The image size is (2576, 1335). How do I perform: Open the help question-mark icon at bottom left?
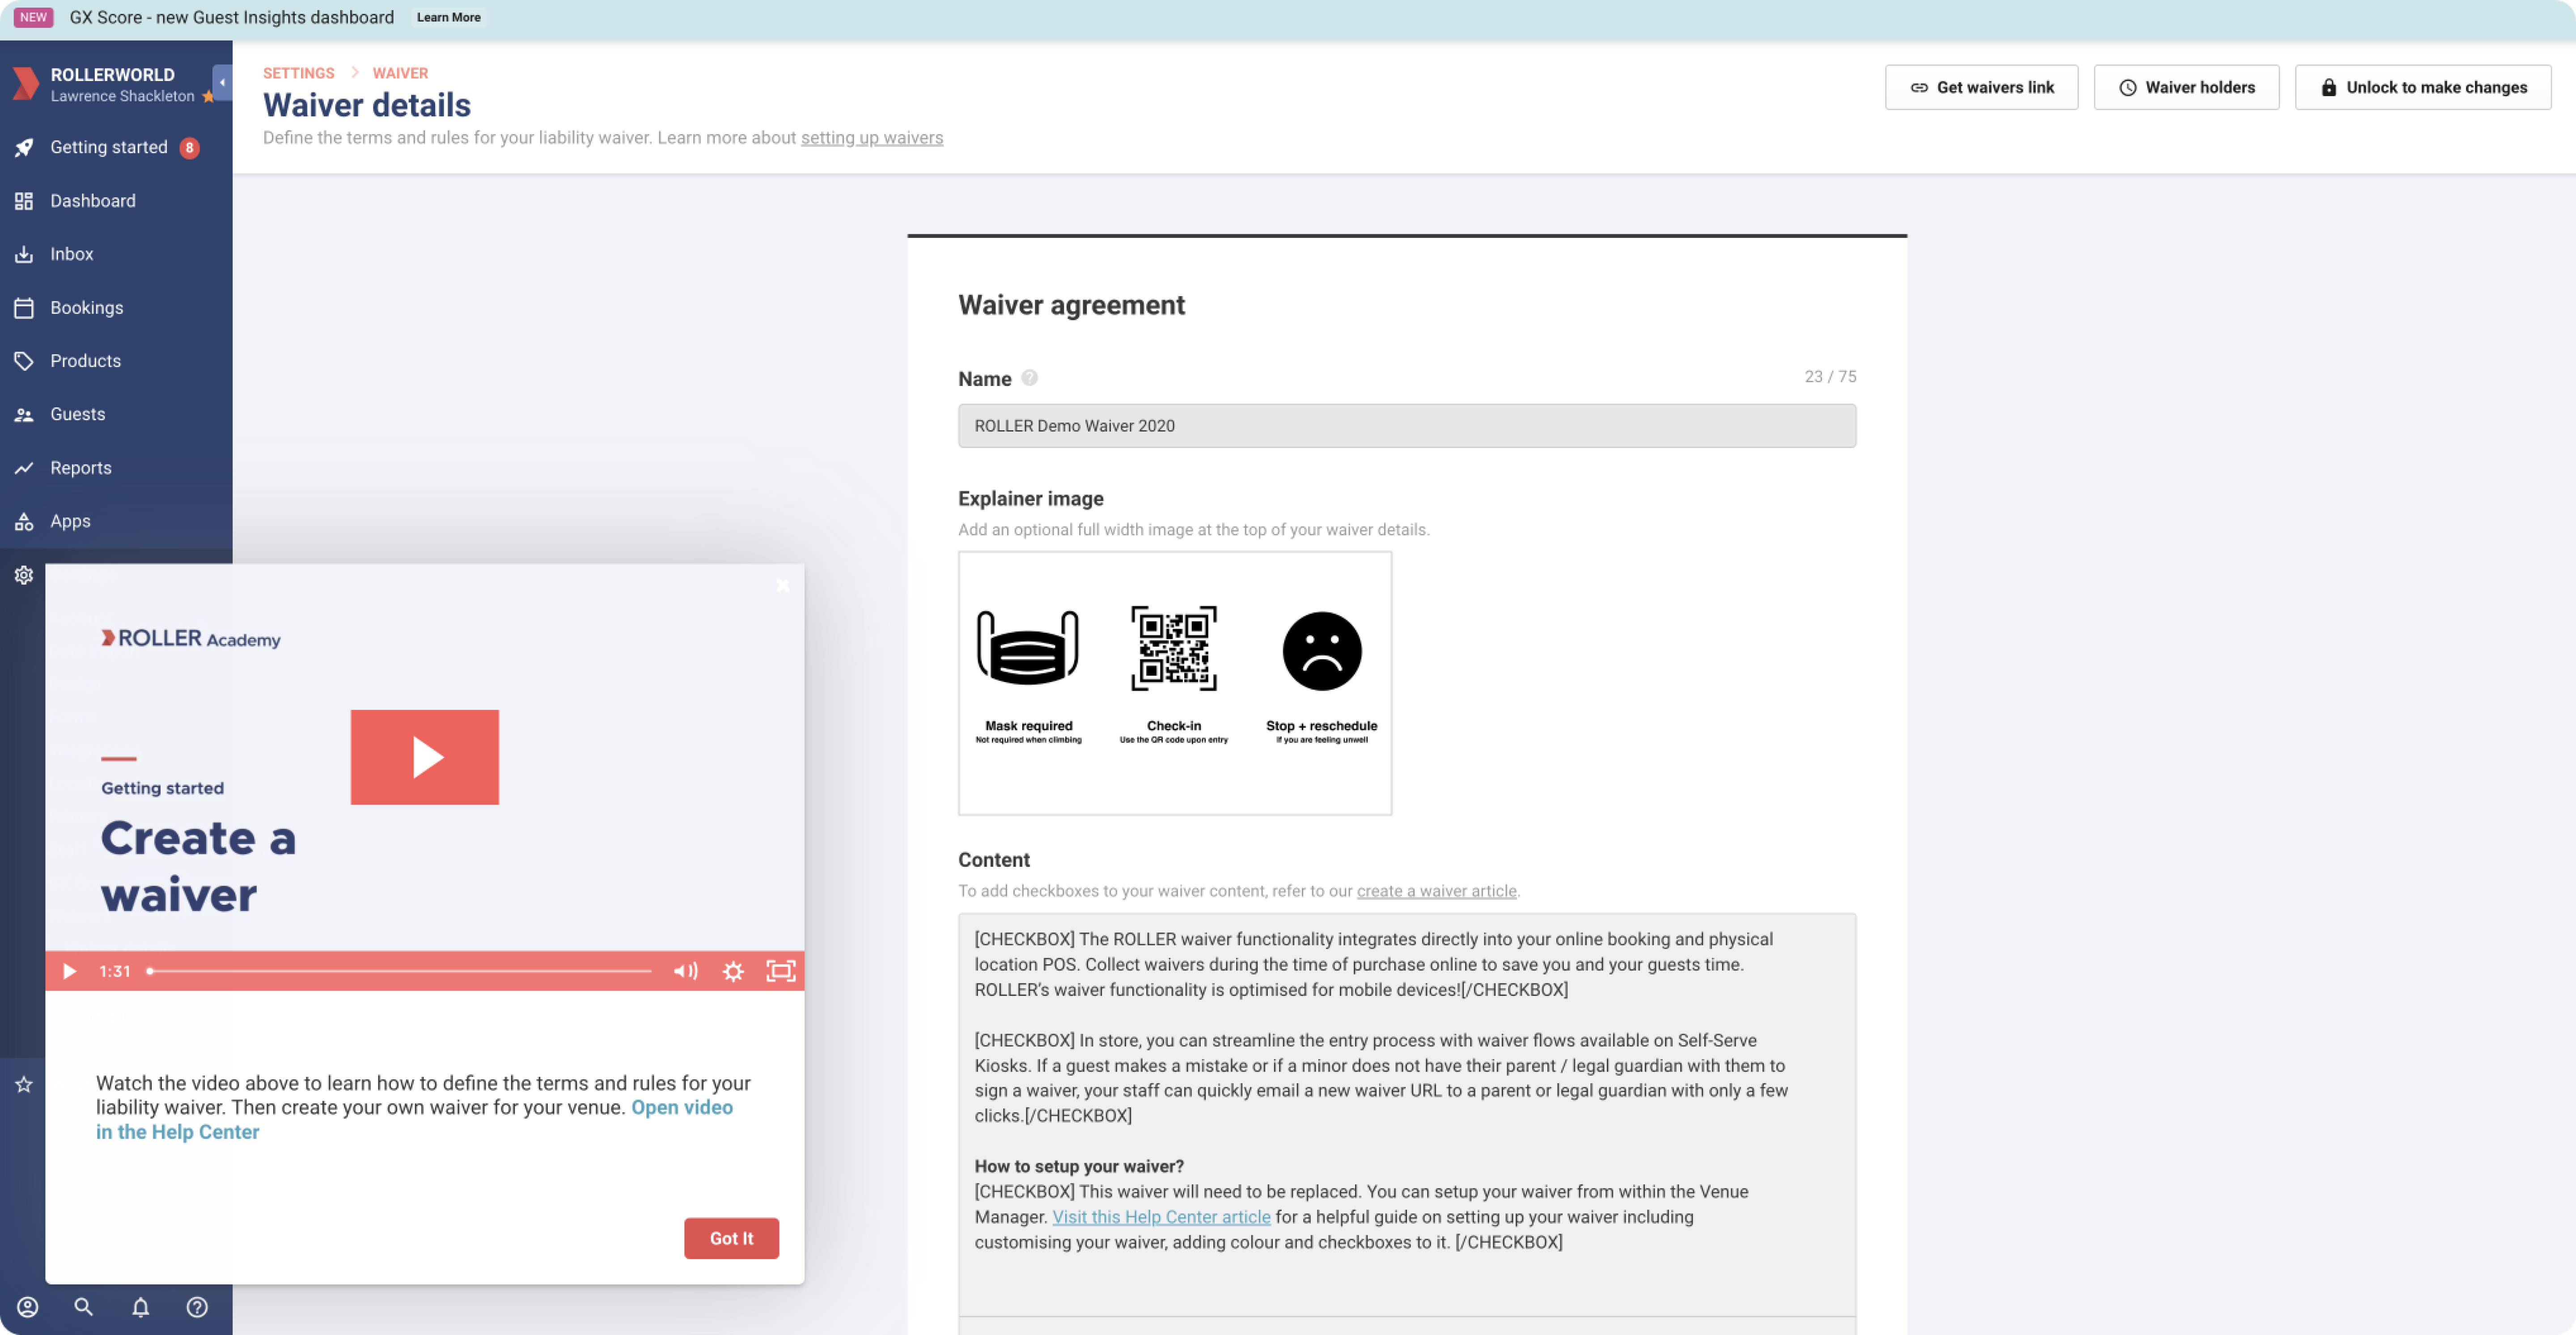(196, 1307)
